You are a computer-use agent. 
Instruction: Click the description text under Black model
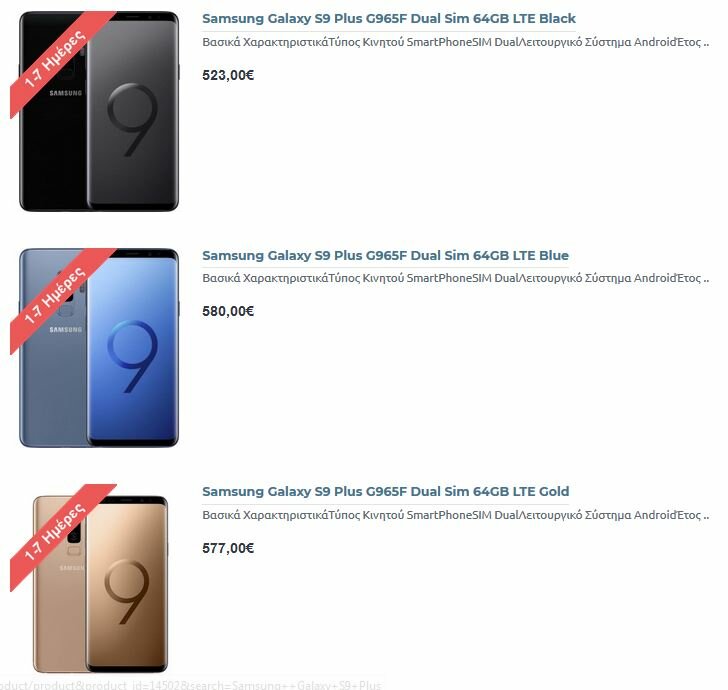pos(455,42)
